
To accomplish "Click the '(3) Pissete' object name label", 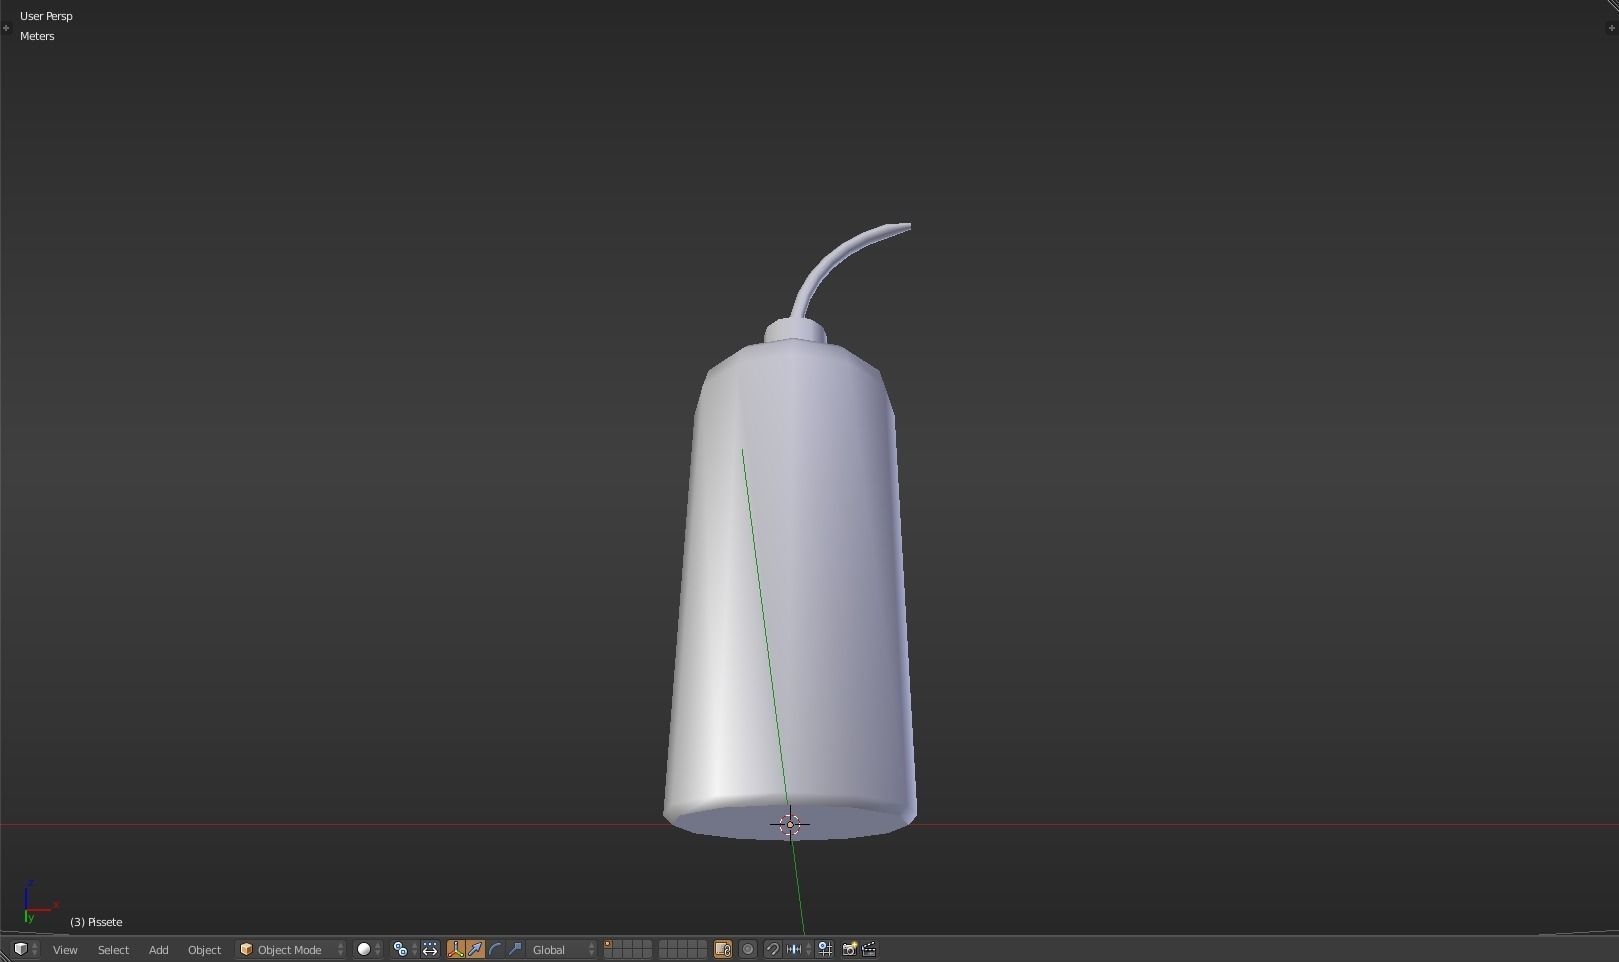I will point(96,922).
